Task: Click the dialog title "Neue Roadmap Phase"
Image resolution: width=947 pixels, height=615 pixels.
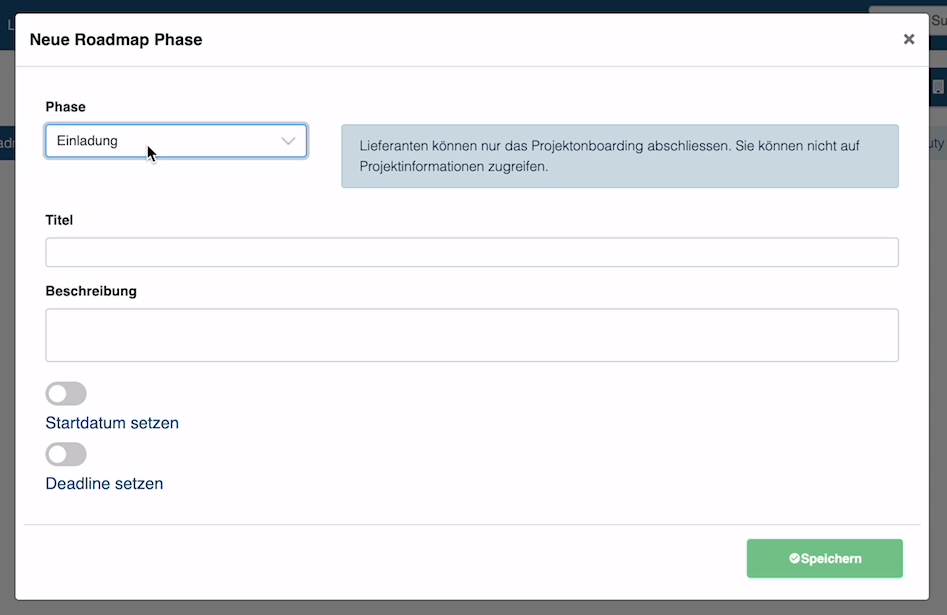Action: (x=115, y=40)
